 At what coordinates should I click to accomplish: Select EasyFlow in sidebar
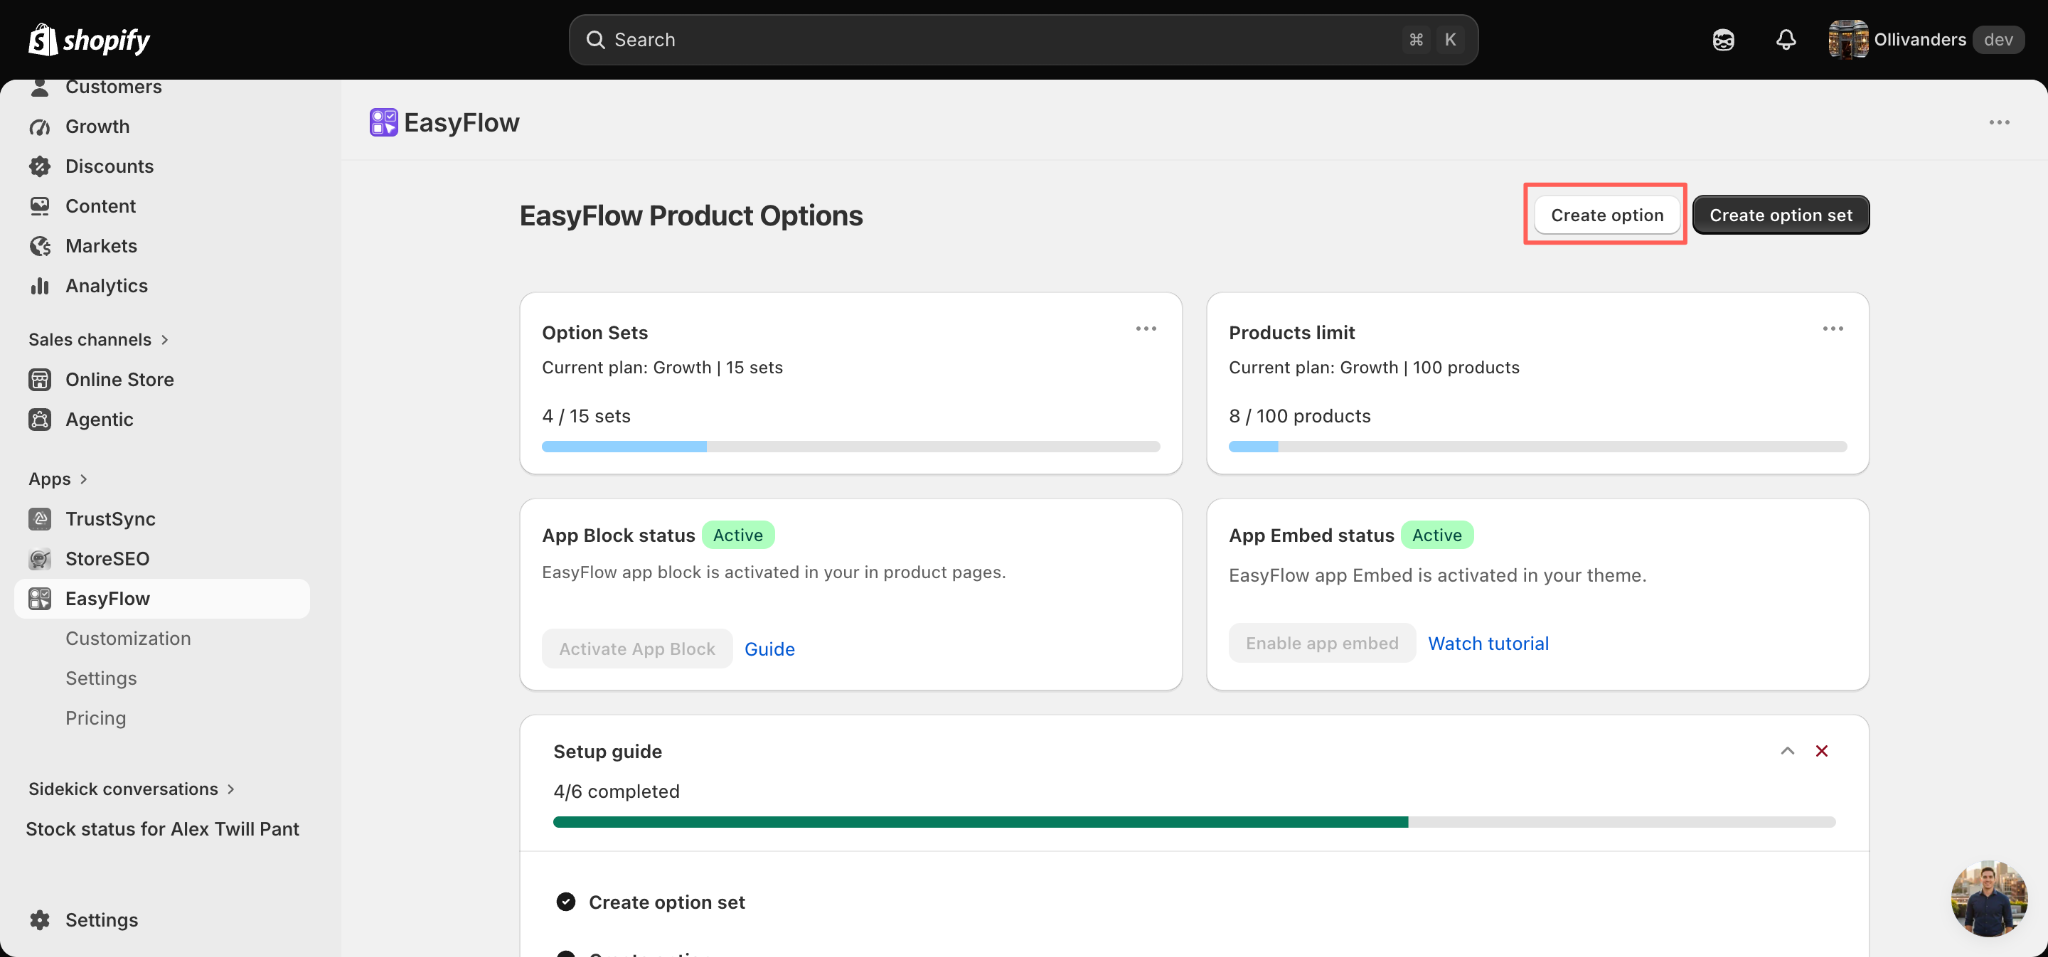(x=162, y=599)
